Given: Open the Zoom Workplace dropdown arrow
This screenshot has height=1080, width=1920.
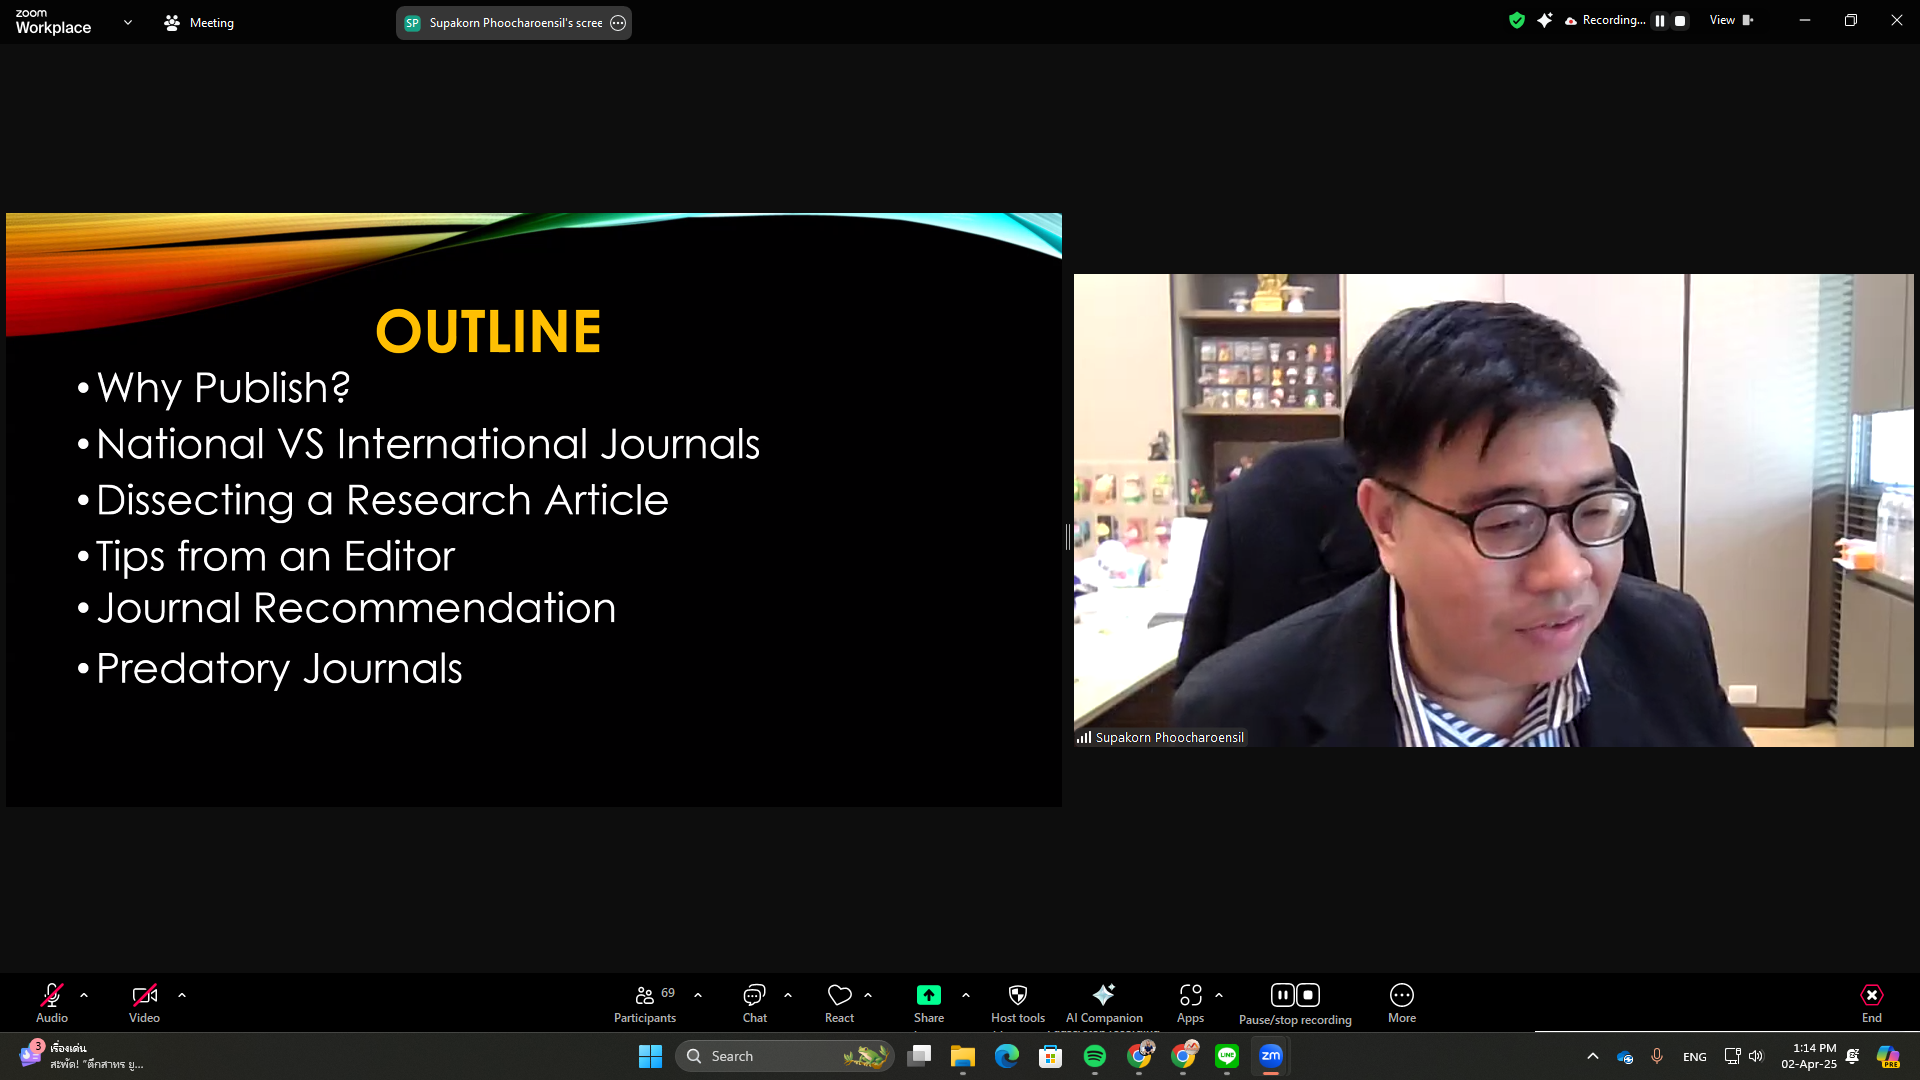Looking at the screenshot, I should pyautogui.click(x=128, y=22).
